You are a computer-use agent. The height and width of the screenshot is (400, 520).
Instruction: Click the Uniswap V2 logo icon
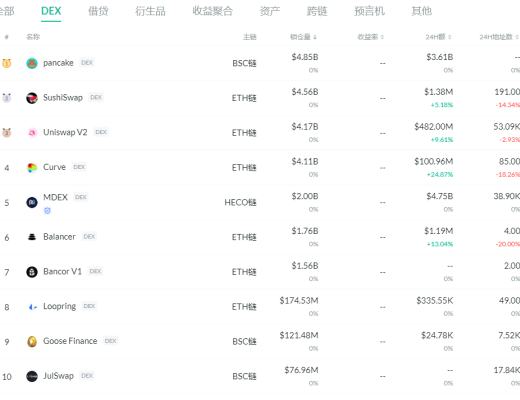(x=32, y=133)
